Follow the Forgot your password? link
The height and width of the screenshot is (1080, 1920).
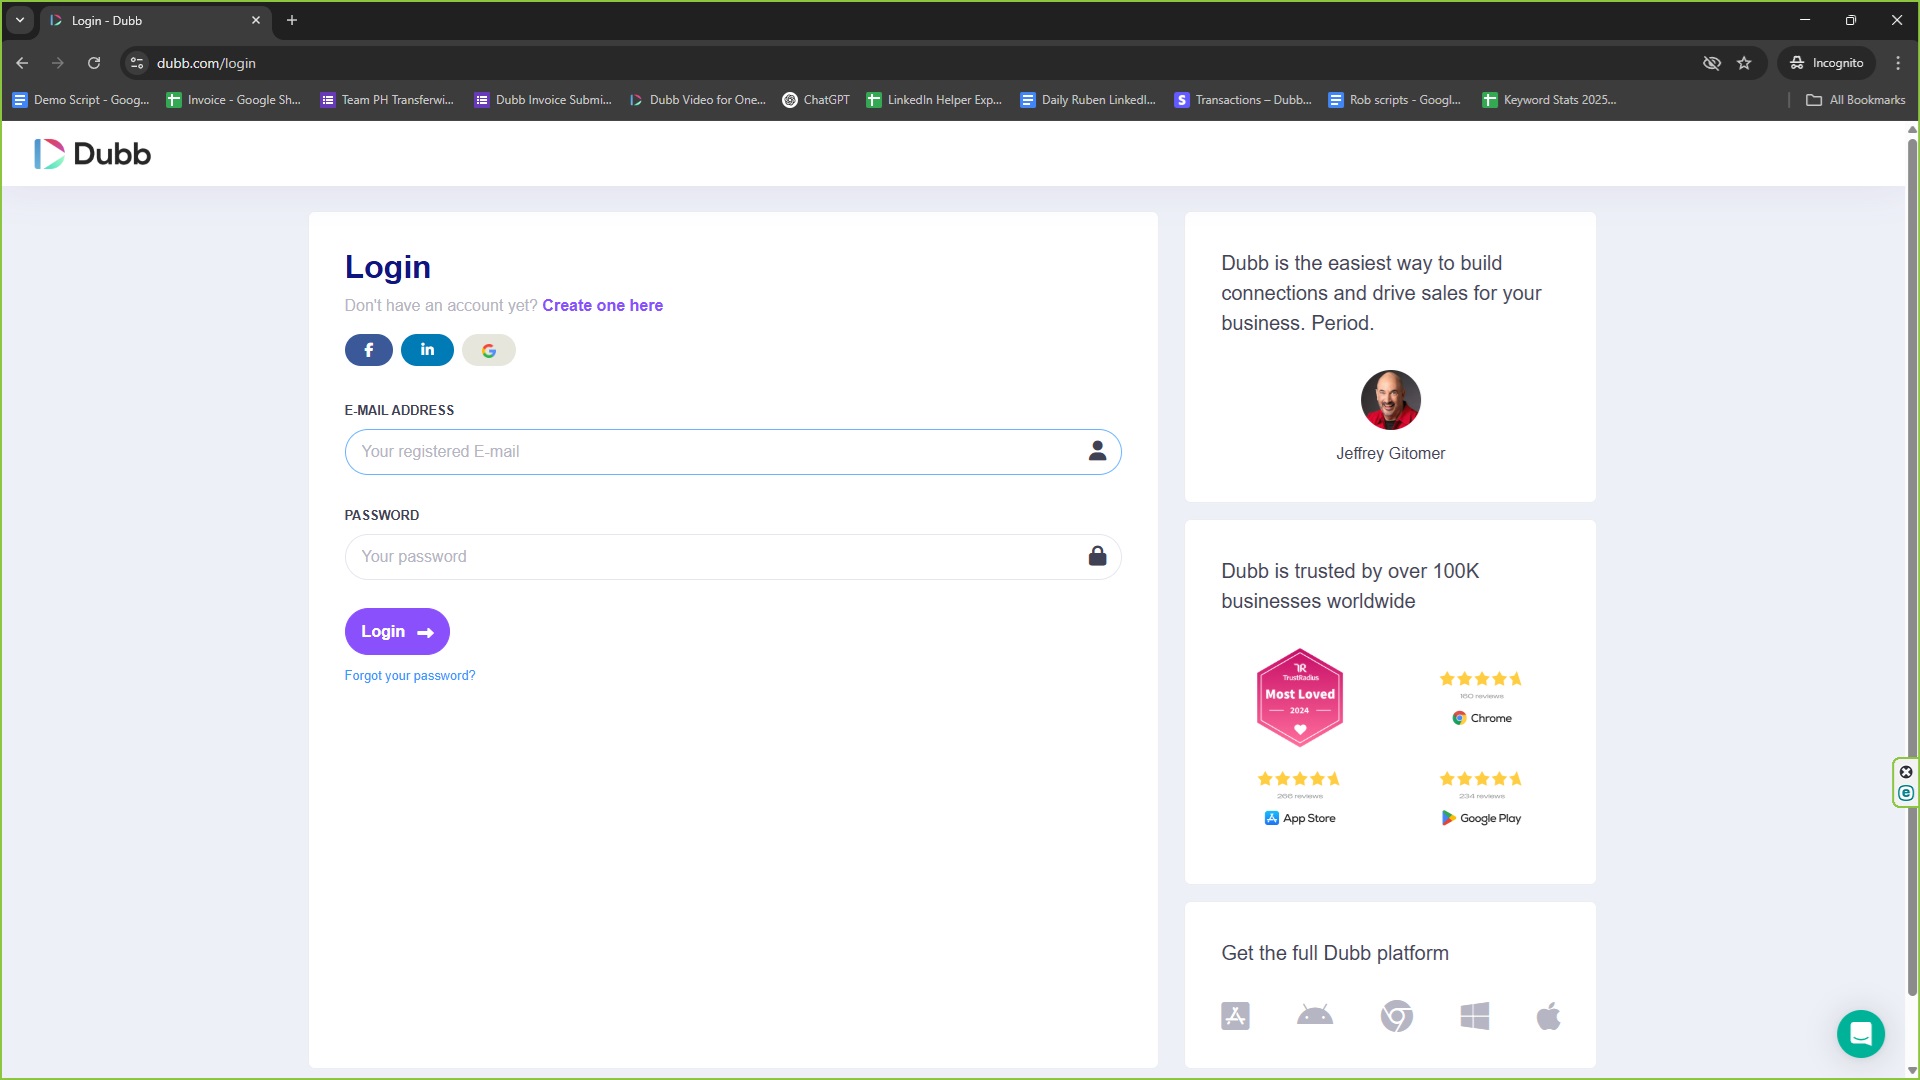coord(410,676)
